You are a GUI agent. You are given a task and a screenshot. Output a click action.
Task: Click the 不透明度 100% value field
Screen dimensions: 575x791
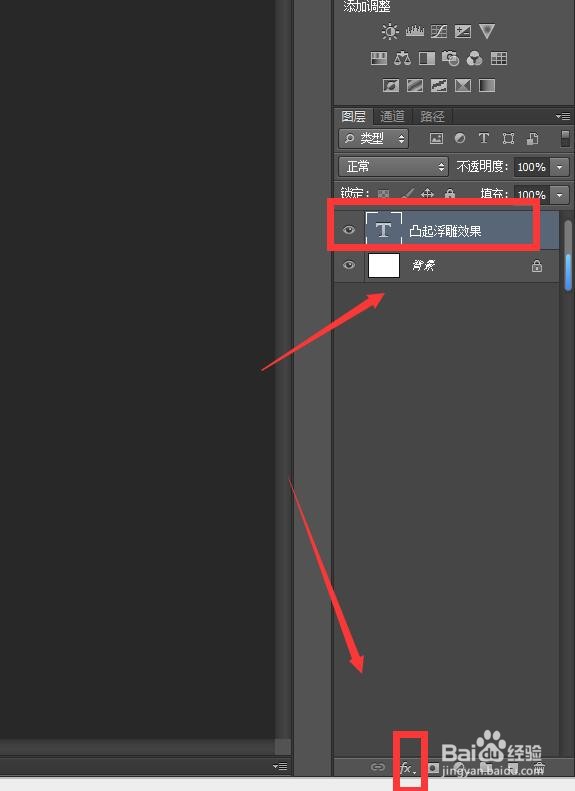click(x=532, y=167)
